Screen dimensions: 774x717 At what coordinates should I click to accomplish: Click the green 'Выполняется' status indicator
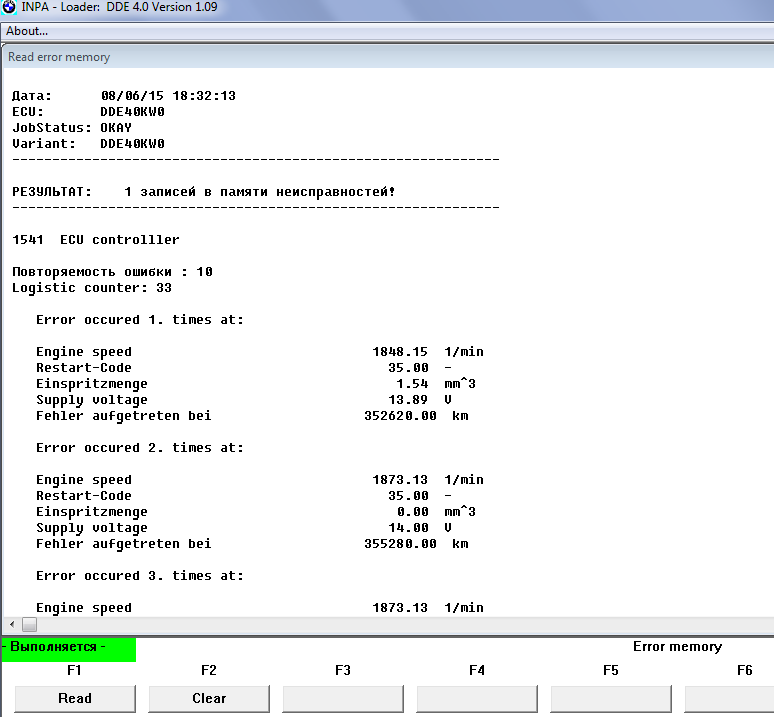[x=69, y=649]
